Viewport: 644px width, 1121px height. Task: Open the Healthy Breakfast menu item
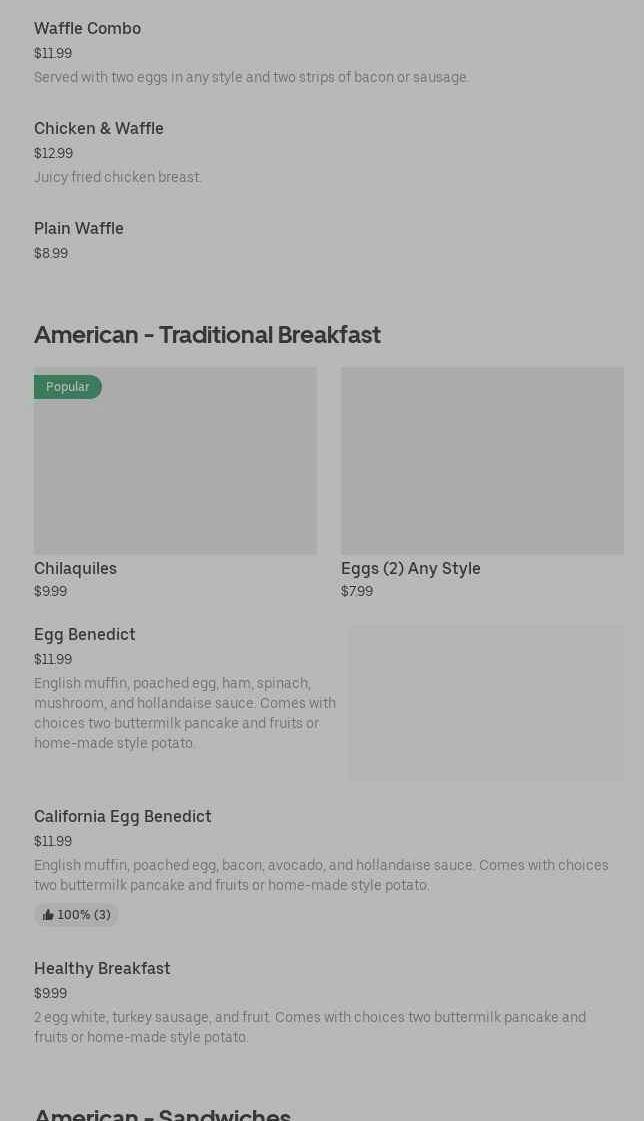[x=102, y=969]
